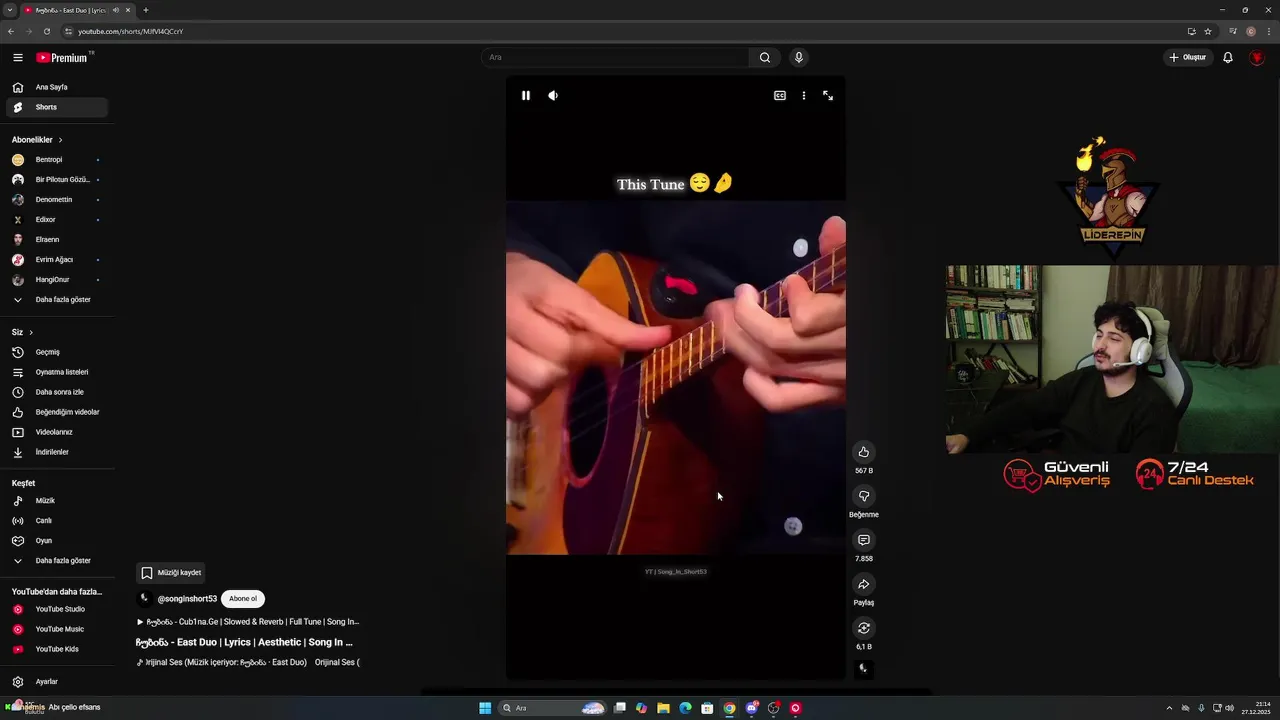This screenshot has width=1280, height=720.
Task: Open Canlı live section
Action: click(x=56, y=521)
